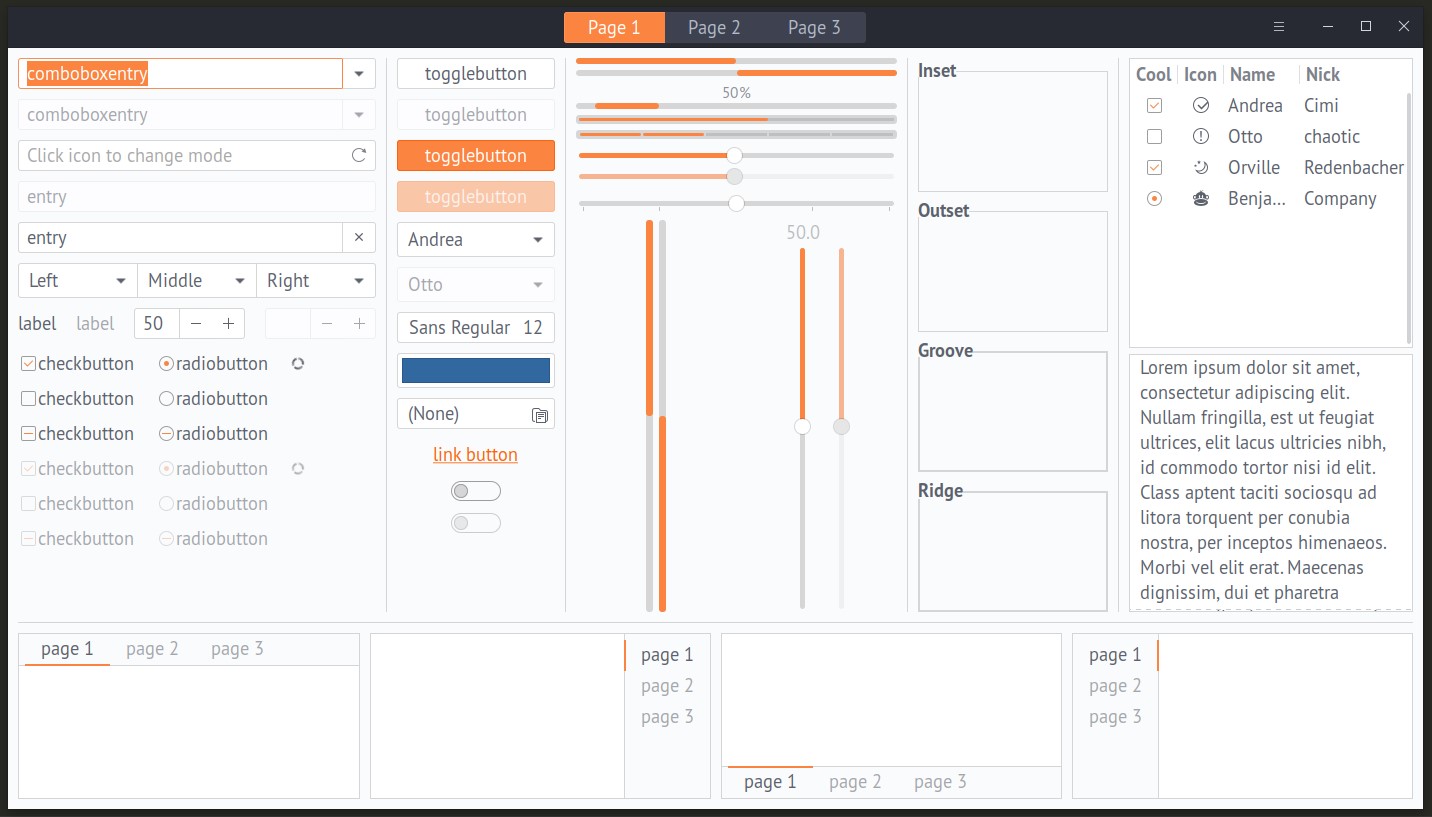Uncheck the first enabled checked checkbutton

click(29, 364)
